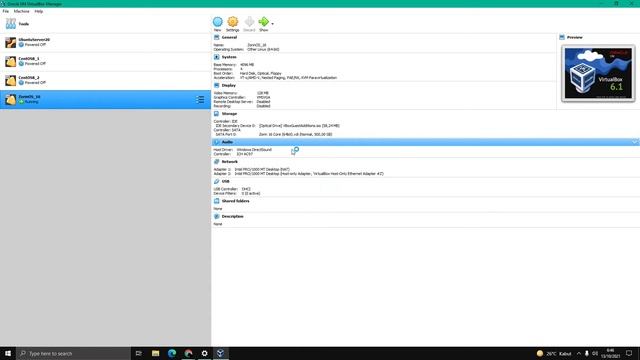The width and height of the screenshot is (640, 360).
Task: Launch Chrome from the taskbar
Action: (x=188, y=353)
